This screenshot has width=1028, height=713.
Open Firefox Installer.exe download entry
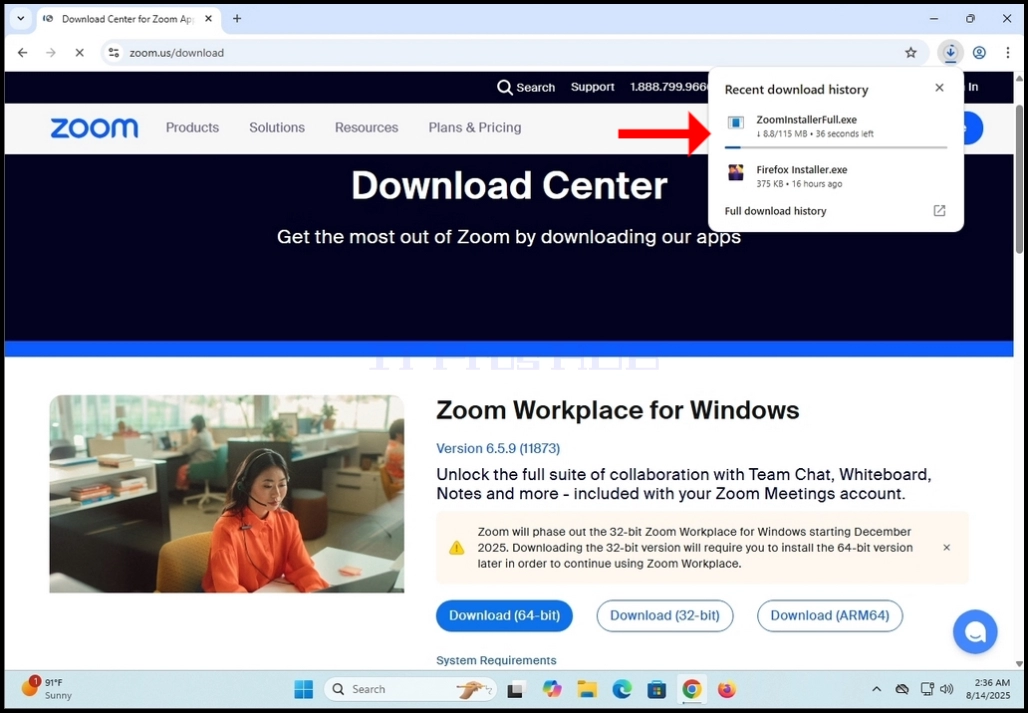pyautogui.click(x=836, y=176)
